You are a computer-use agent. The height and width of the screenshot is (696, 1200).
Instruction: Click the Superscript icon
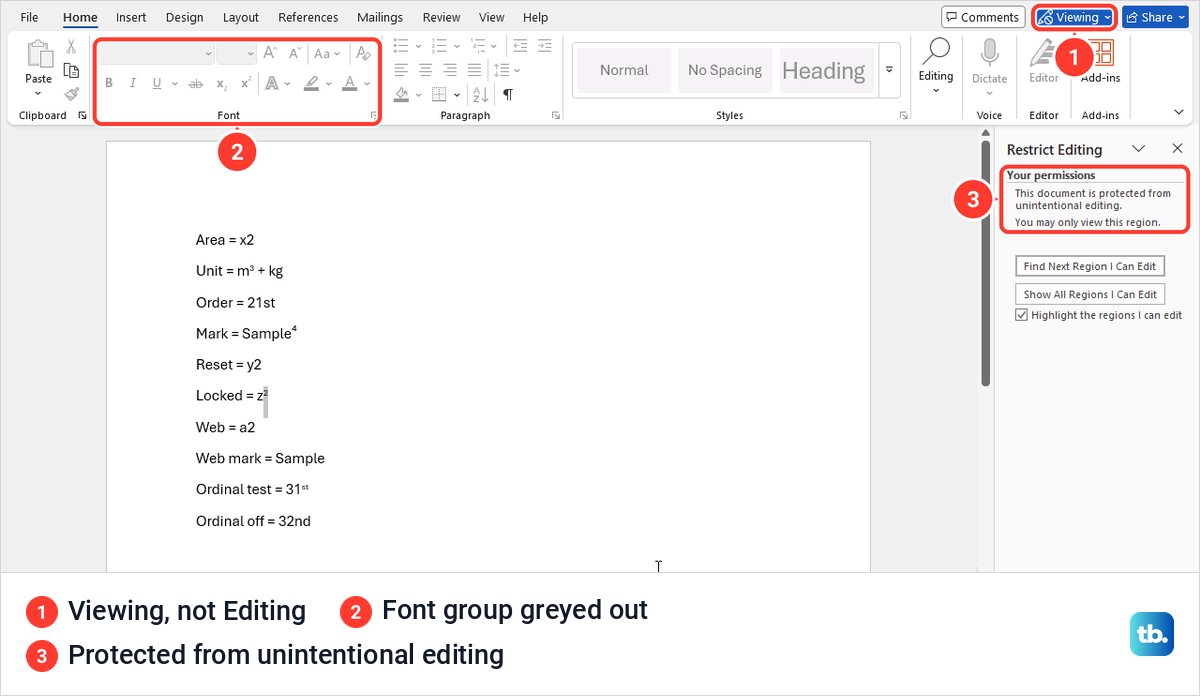point(246,84)
